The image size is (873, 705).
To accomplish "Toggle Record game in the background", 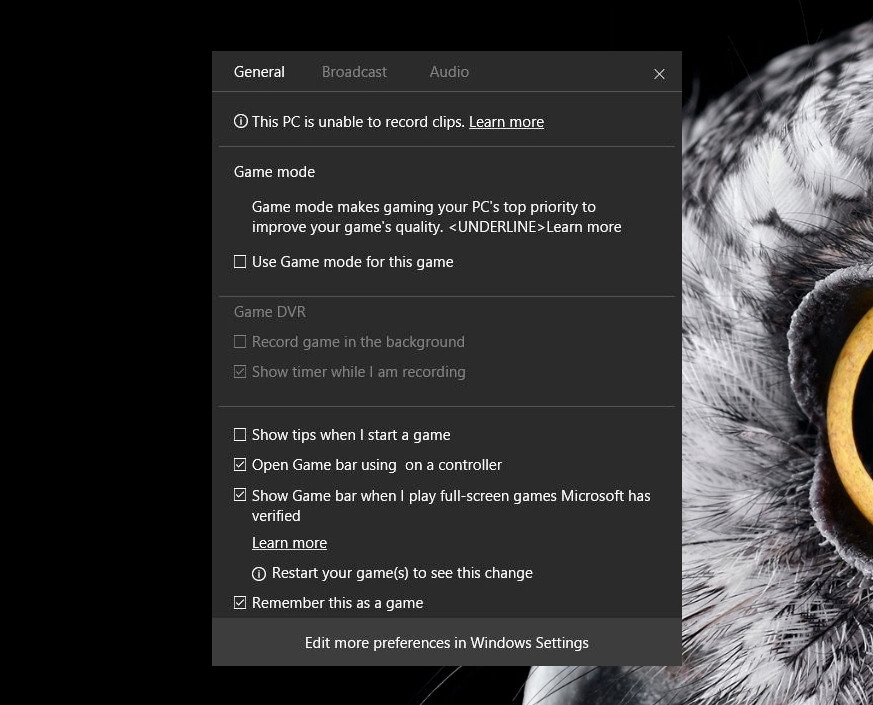I will click(x=239, y=341).
